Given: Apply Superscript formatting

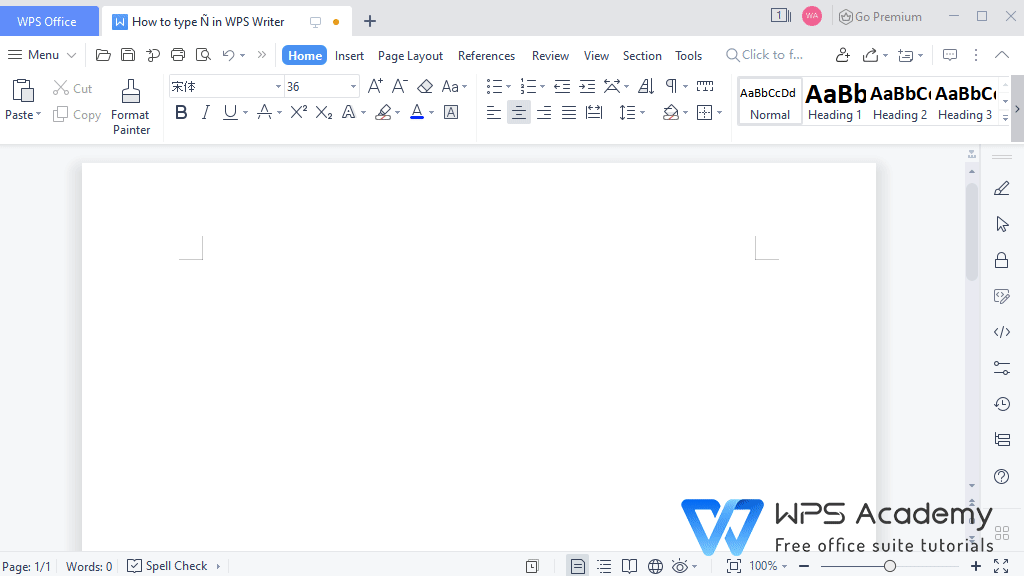Looking at the screenshot, I should 298,112.
